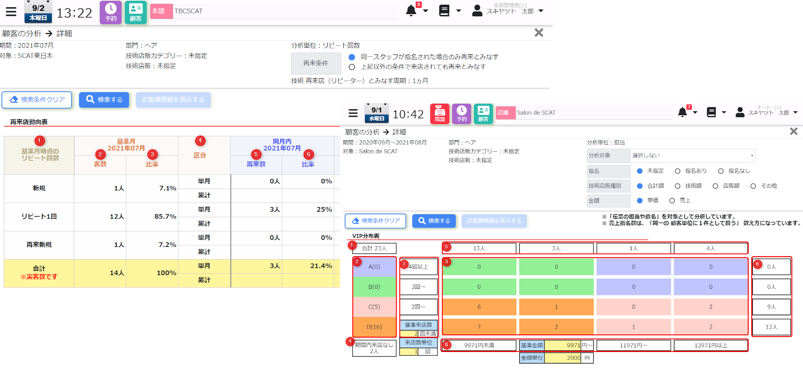Click the orange cell showing 6
Screen dimensions: 803x382
click(479, 307)
